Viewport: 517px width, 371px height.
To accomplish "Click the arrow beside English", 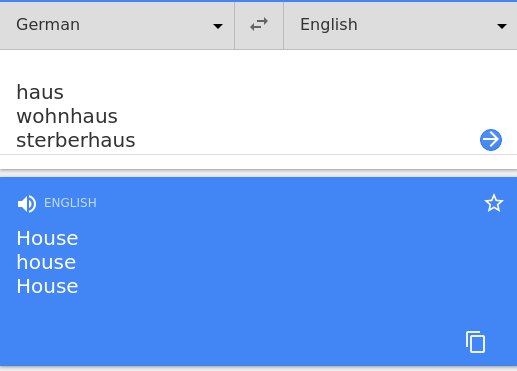I will coord(502,26).
